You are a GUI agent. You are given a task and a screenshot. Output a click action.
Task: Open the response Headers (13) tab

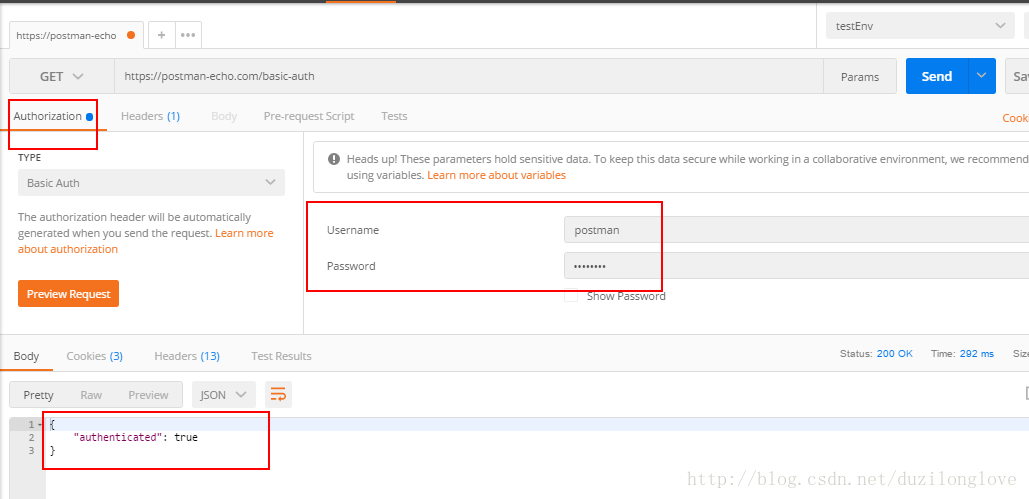pos(187,356)
